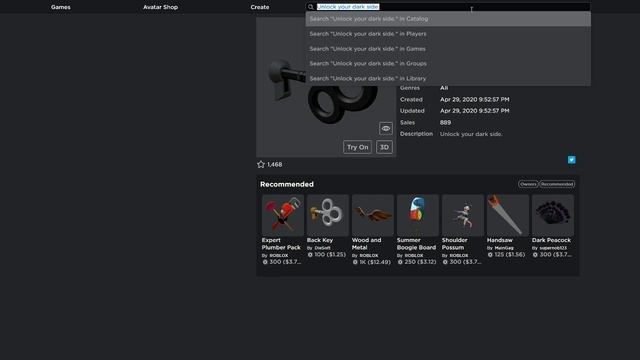The image size is (640, 360).
Task: Click the Handsaw title link
Action: pyautogui.click(x=500, y=240)
